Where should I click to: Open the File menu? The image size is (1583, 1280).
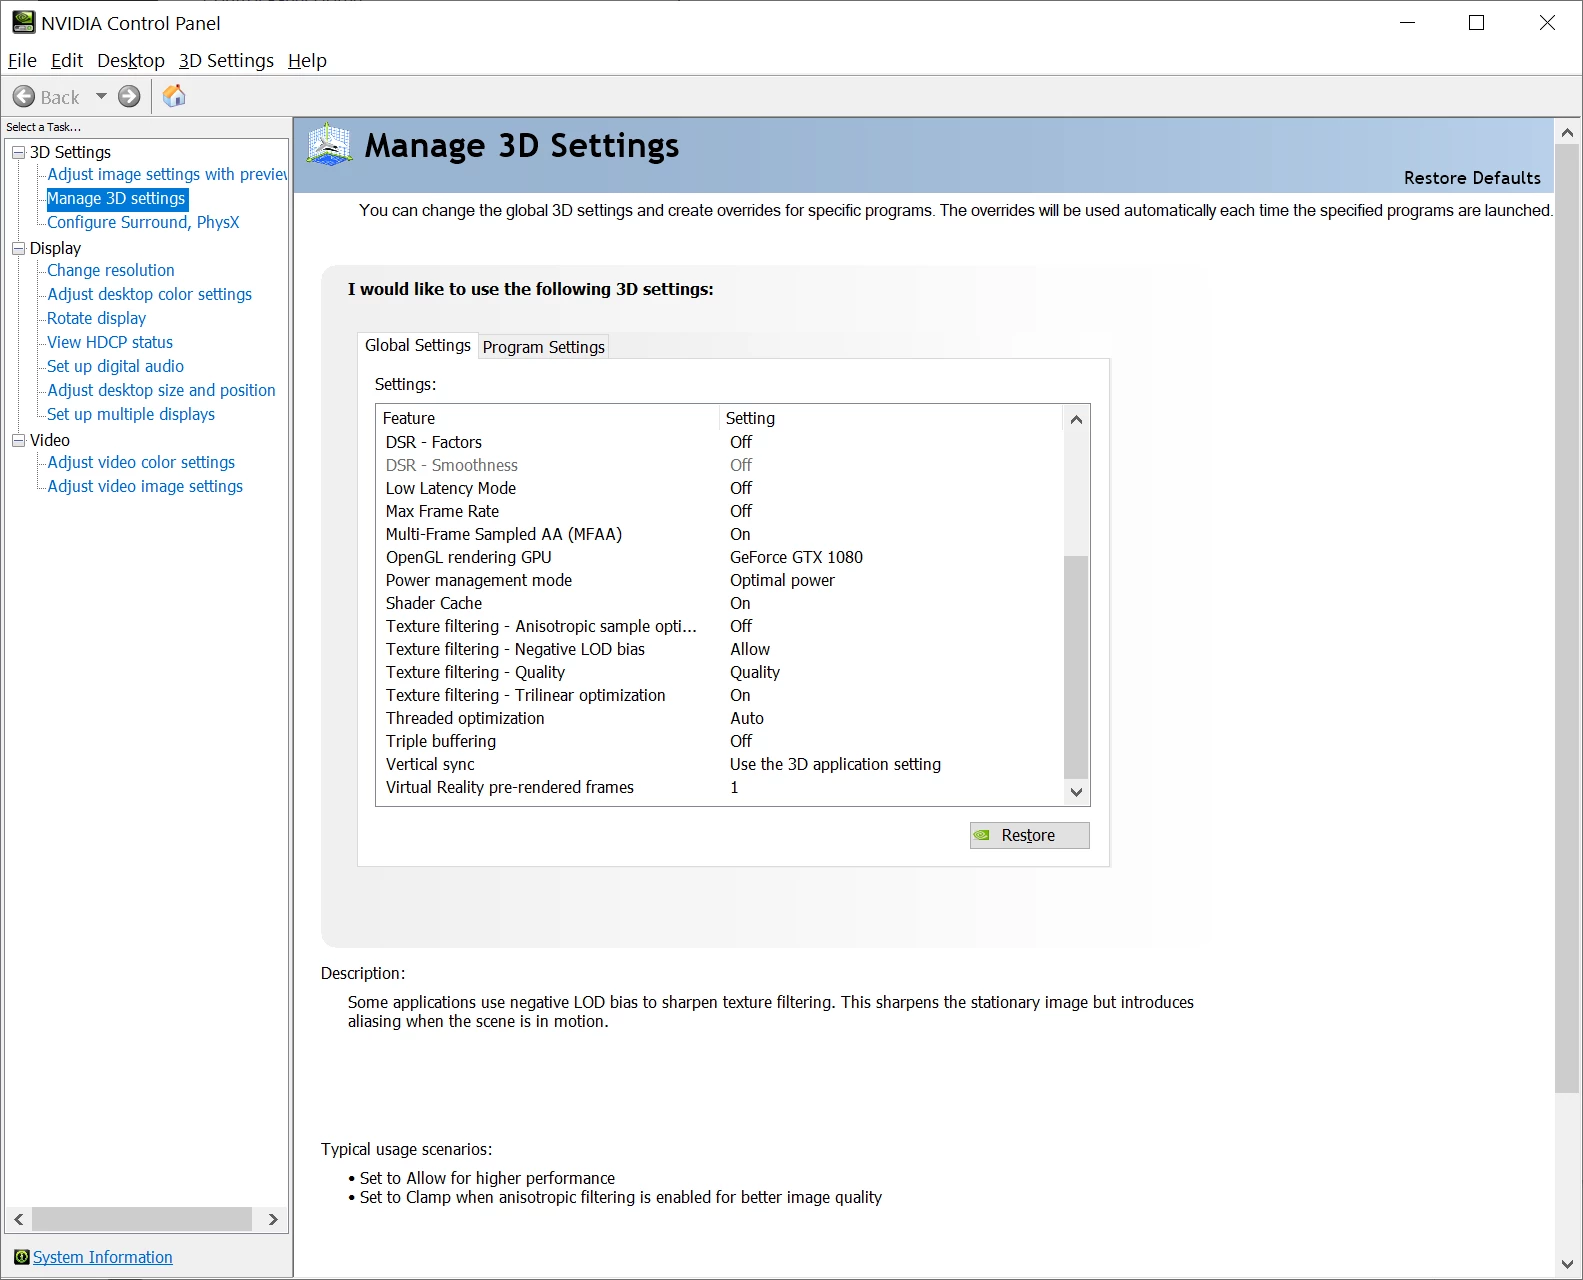point(22,60)
